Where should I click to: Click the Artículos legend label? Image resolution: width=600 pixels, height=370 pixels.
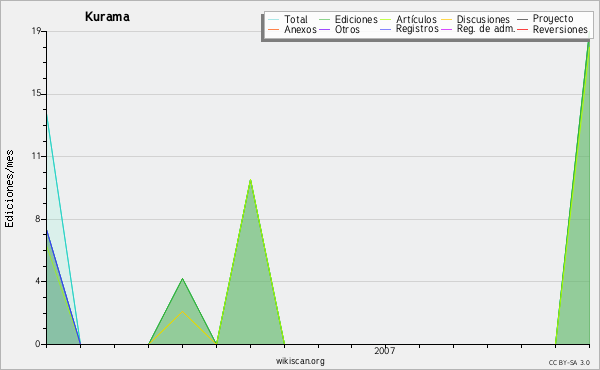[x=416, y=20]
